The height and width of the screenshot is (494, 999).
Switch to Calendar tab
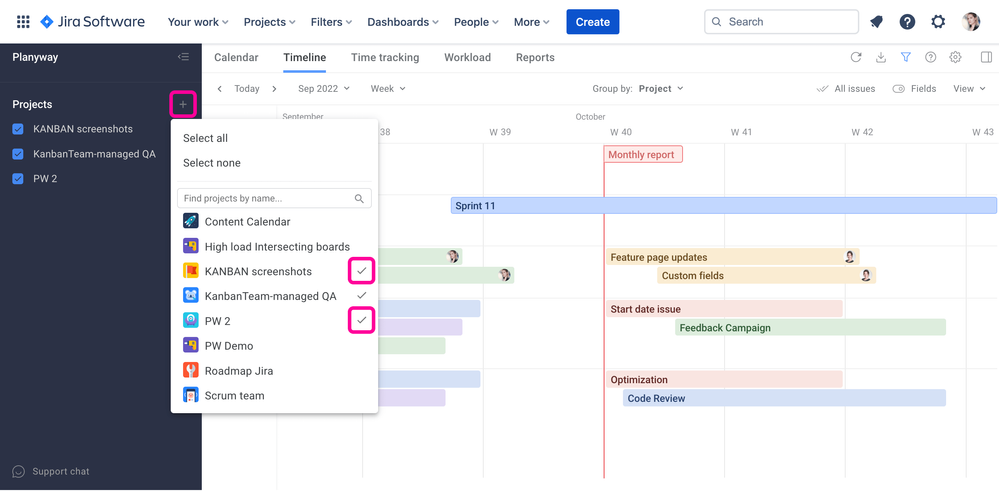[x=236, y=57]
